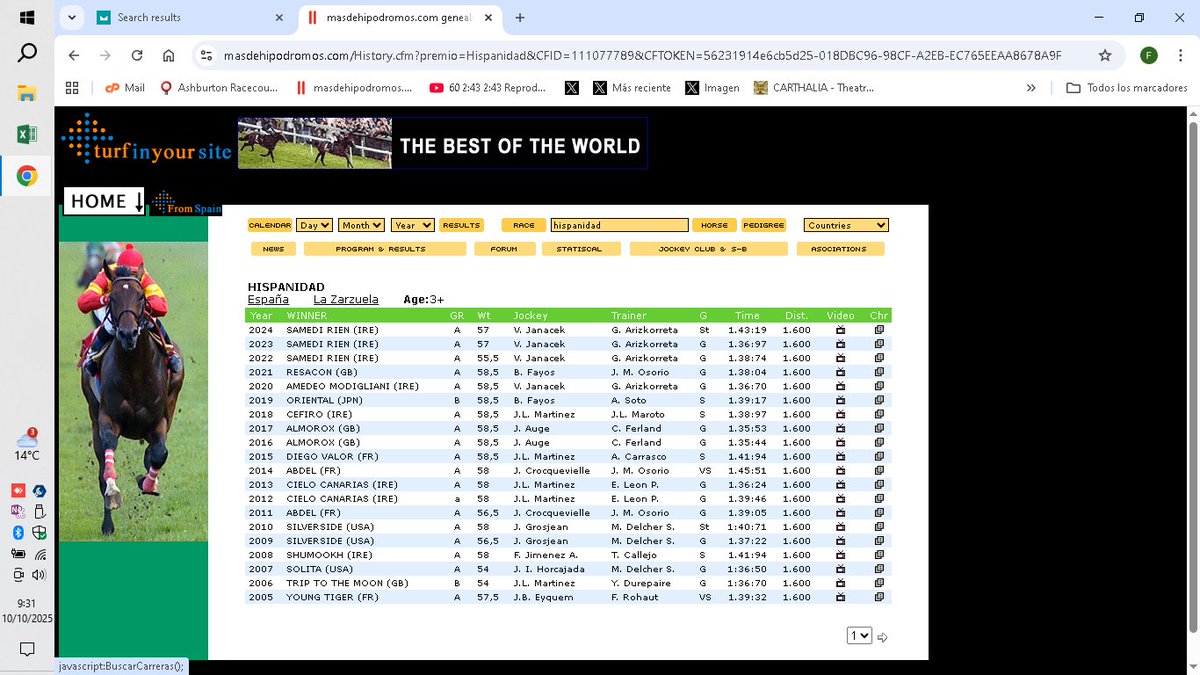Bookmark this page with the star icon
This screenshot has width=1200, height=675.
[x=1105, y=56]
